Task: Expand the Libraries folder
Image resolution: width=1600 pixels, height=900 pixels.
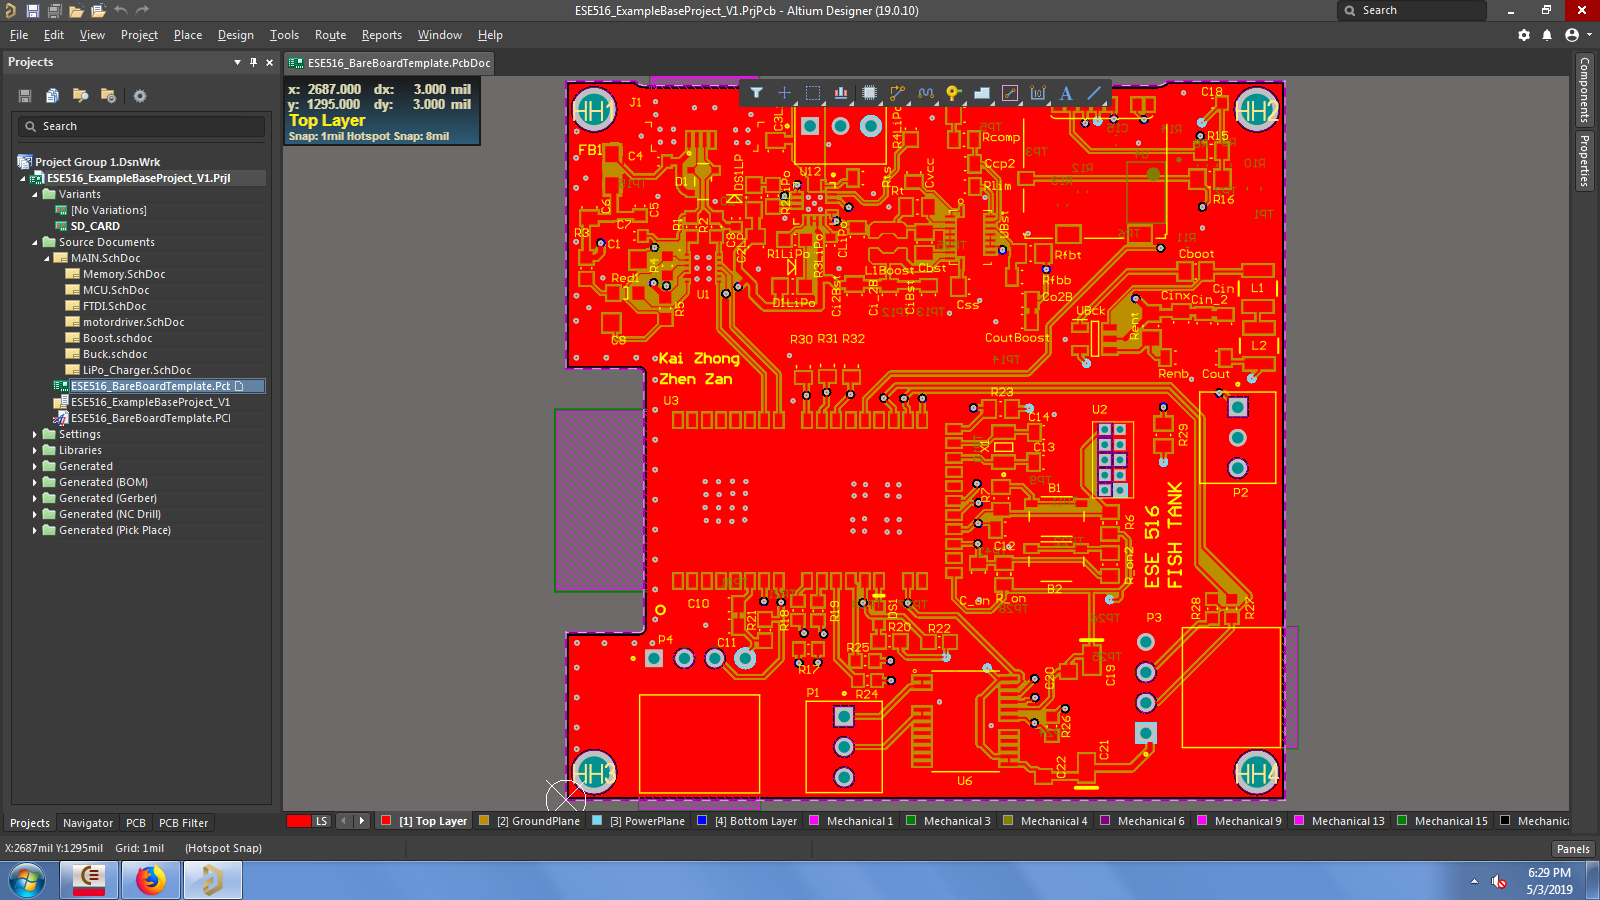Action: pos(35,450)
